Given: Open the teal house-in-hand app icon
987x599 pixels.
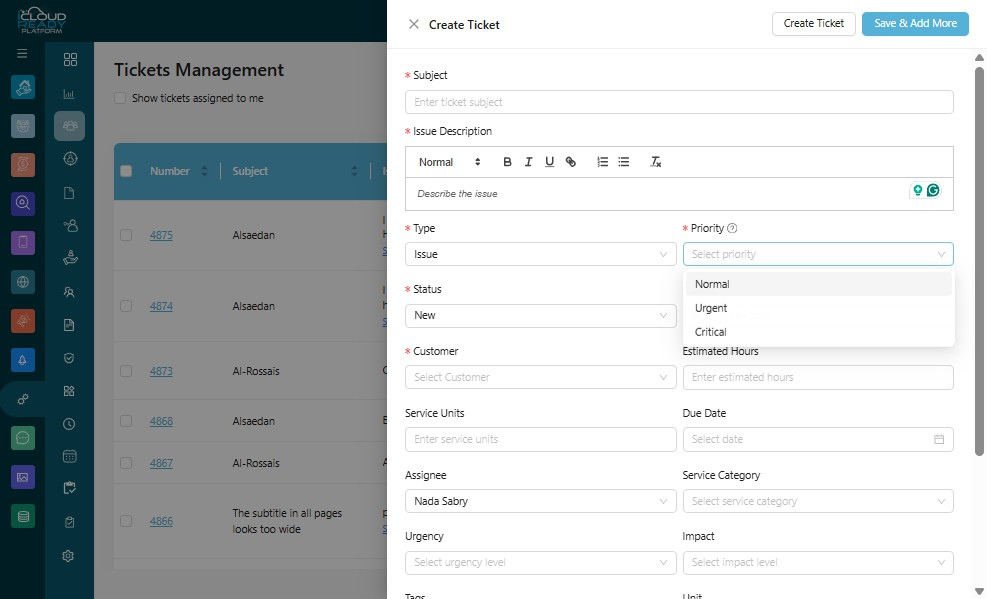Looking at the screenshot, I should (x=23, y=87).
